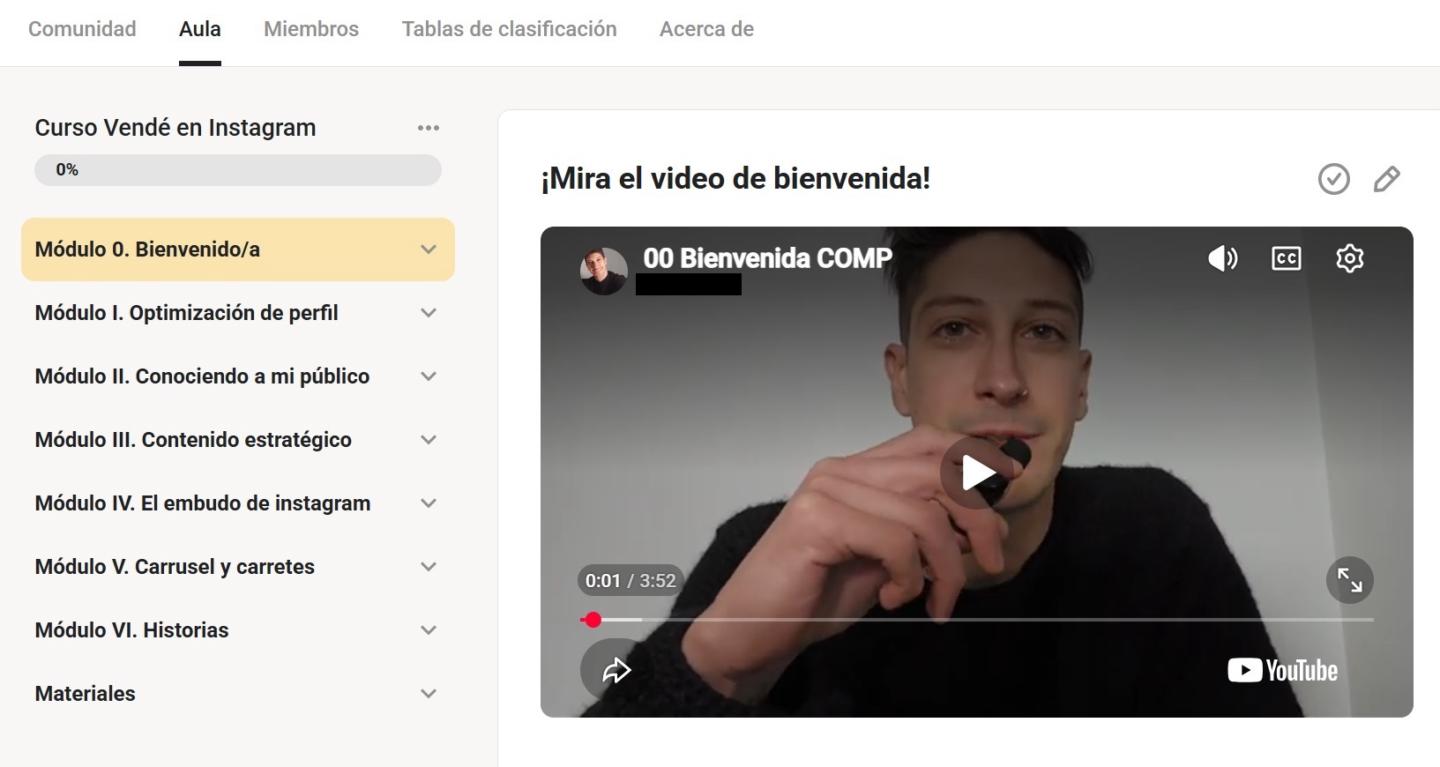The height and width of the screenshot is (767, 1440).
Task: Select Módulo 0. Bienvenido/a label
Action: [x=147, y=249]
